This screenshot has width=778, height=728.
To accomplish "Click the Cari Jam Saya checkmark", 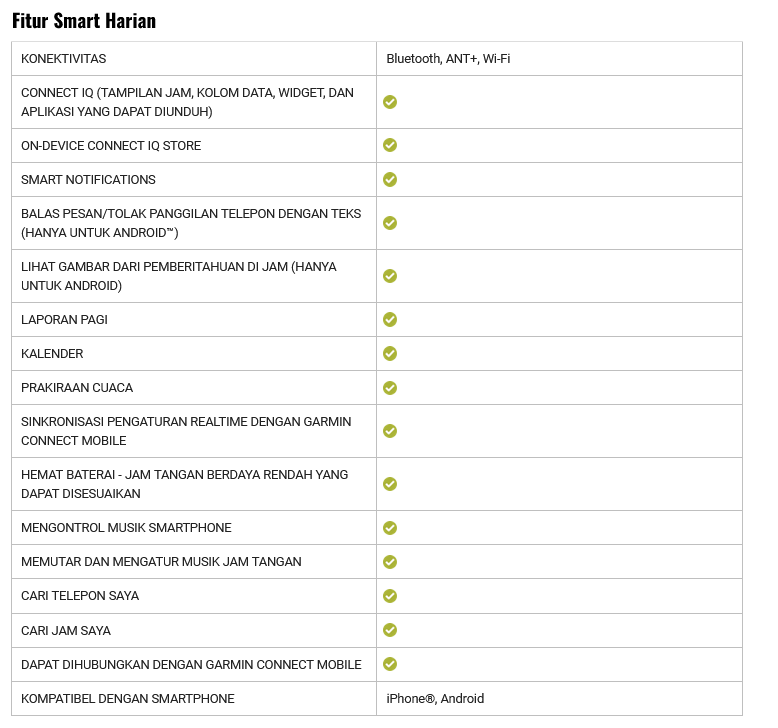I will (x=390, y=630).
